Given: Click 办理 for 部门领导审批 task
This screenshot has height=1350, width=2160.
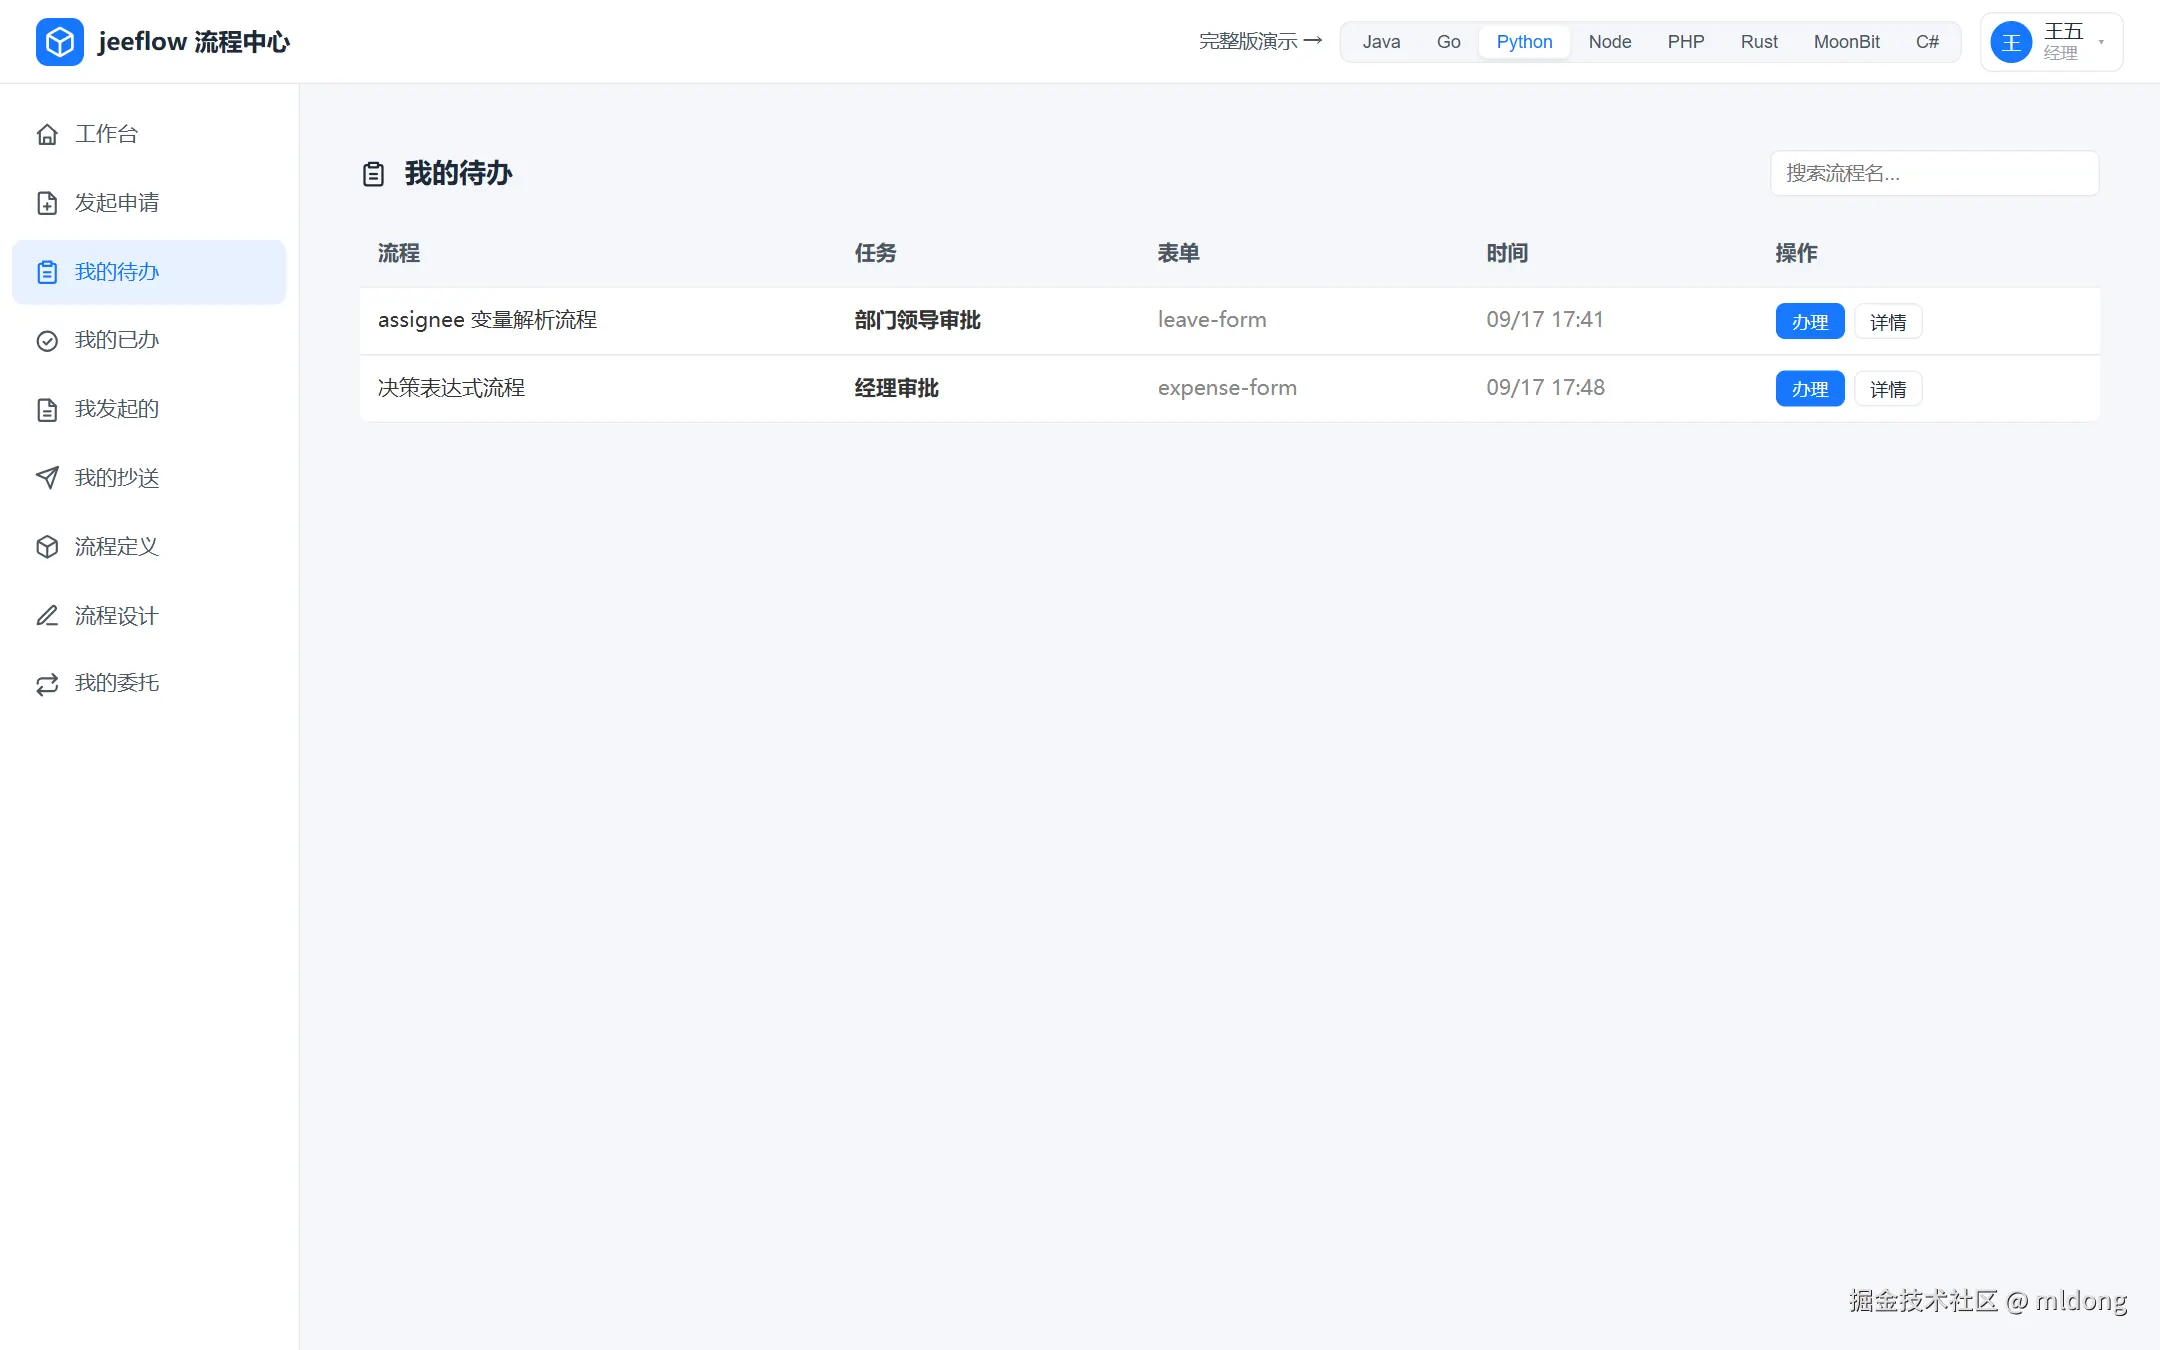Looking at the screenshot, I should pyautogui.click(x=1810, y=322).
